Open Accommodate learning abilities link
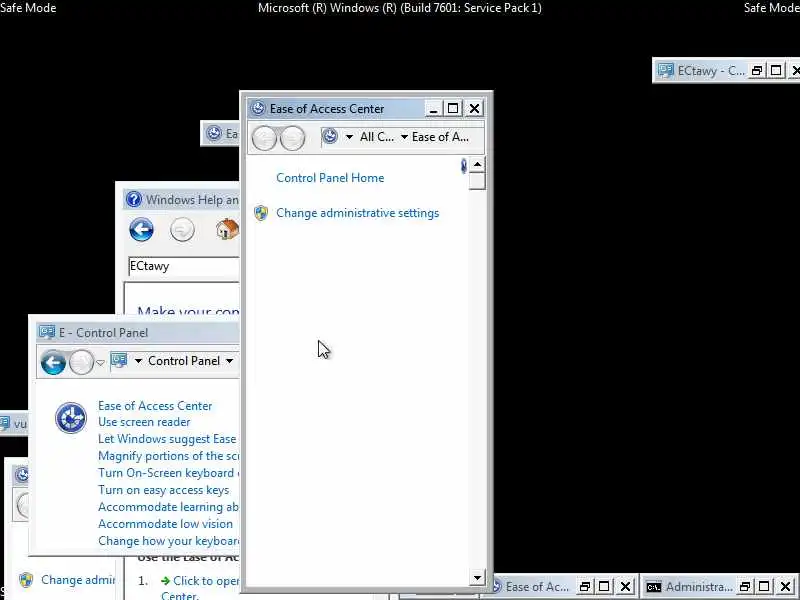 tap(168, 507)
